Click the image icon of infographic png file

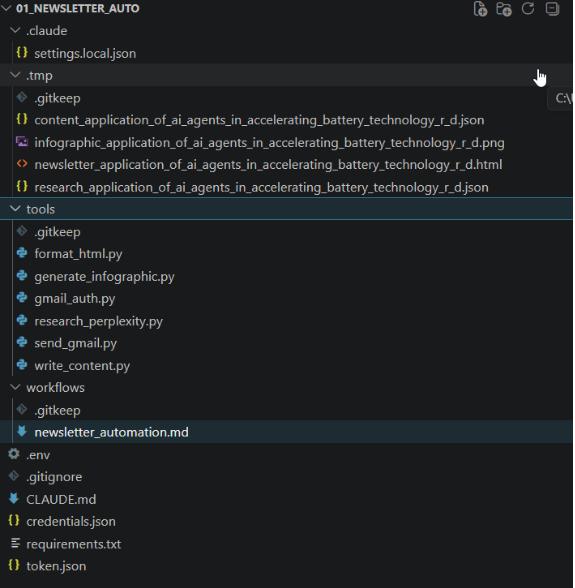tap(22, 142)
